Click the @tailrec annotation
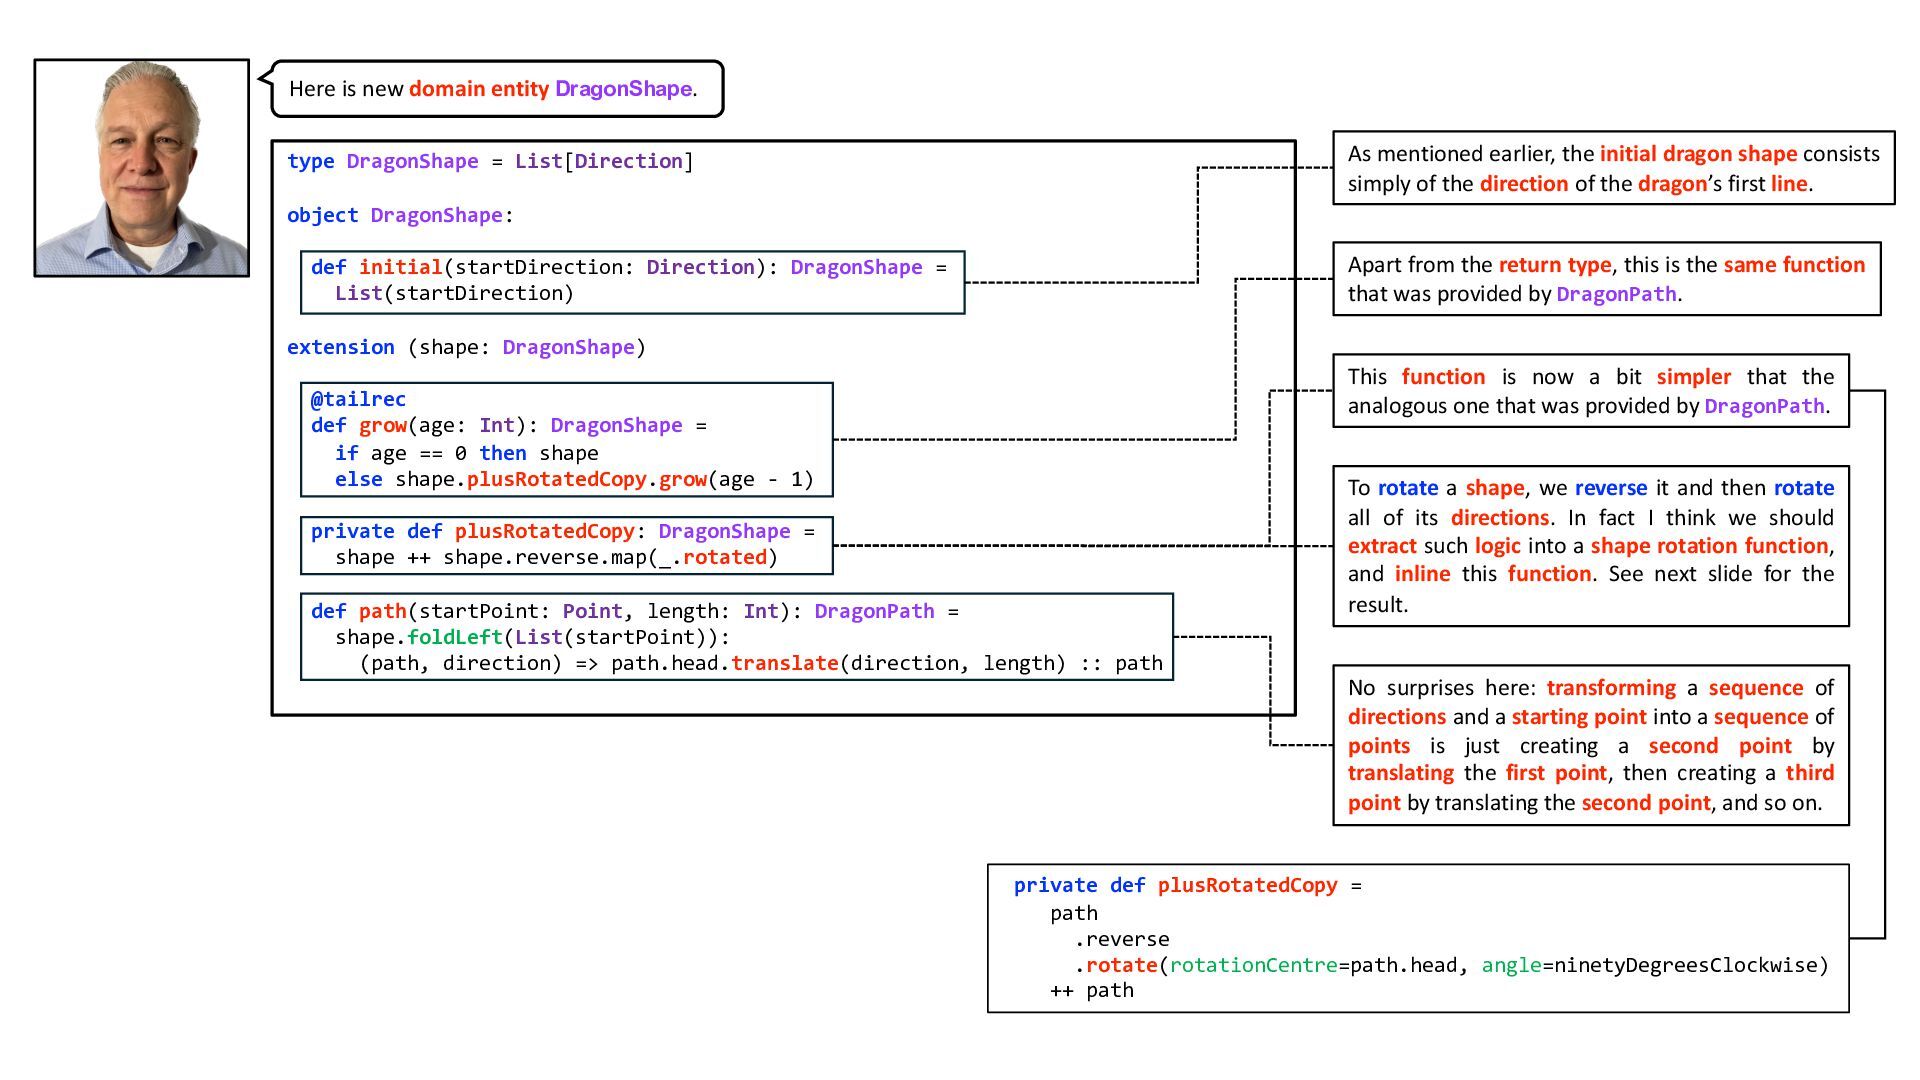This screenshot has width=1920, height=1080. point(358,399)
